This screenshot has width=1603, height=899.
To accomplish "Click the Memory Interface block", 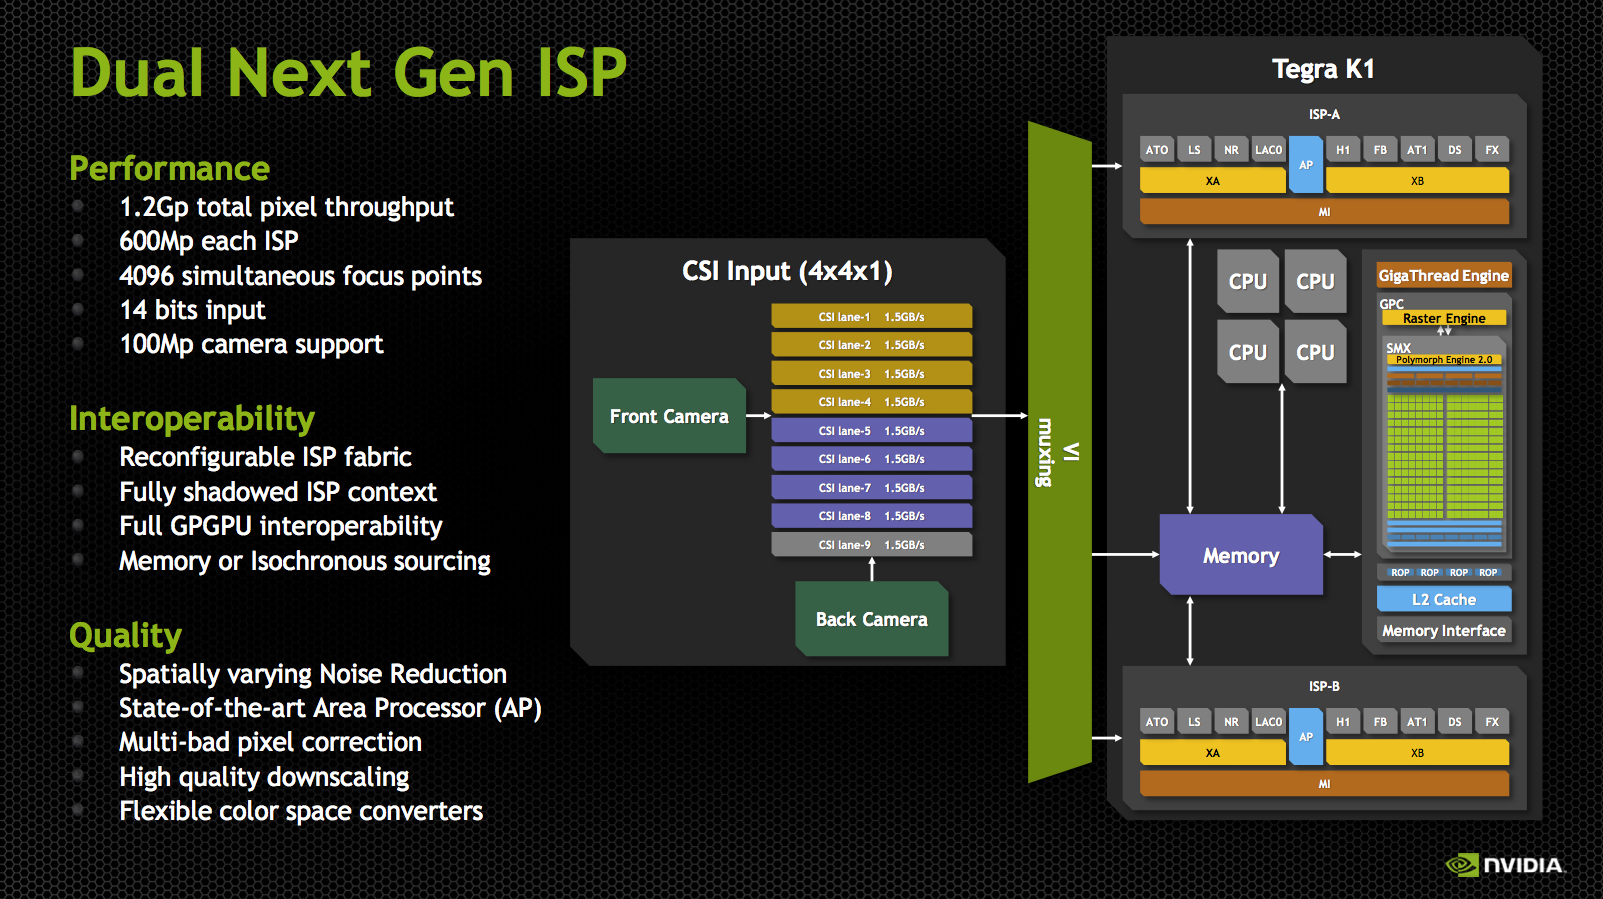I will (1444, 630).
